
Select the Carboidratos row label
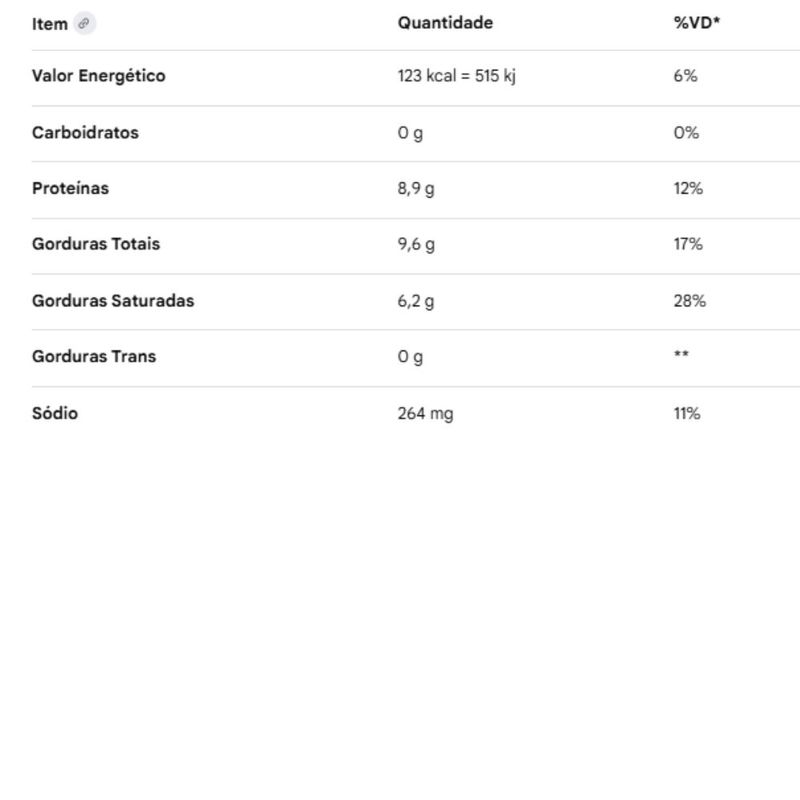(x=85, y=133)
